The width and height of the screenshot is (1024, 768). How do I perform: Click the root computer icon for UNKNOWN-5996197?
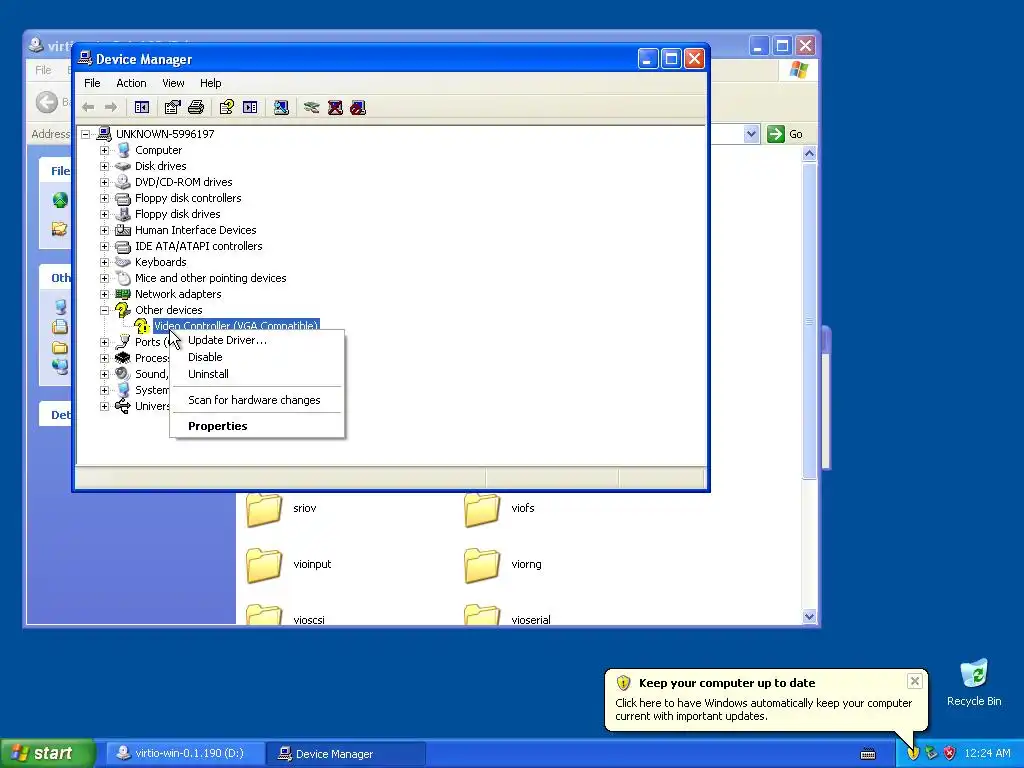pyautogui.click(x=104, y=134)
